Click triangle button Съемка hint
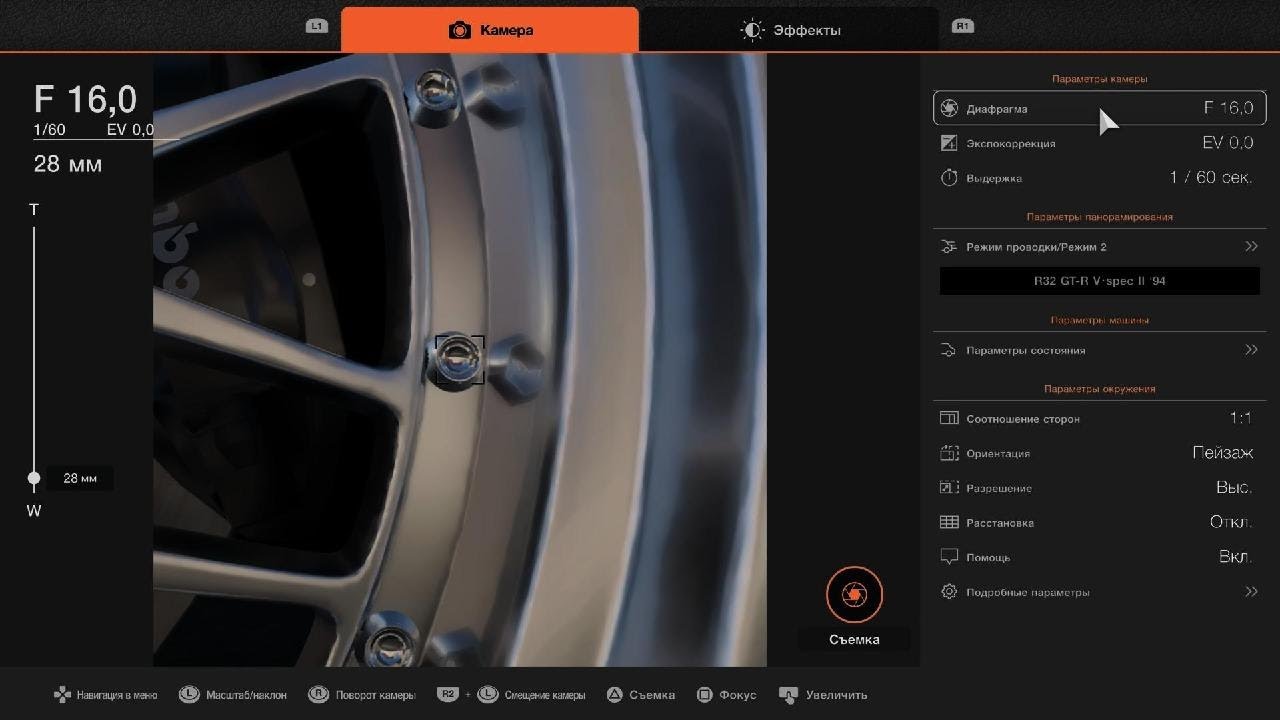 coord(641,695)
